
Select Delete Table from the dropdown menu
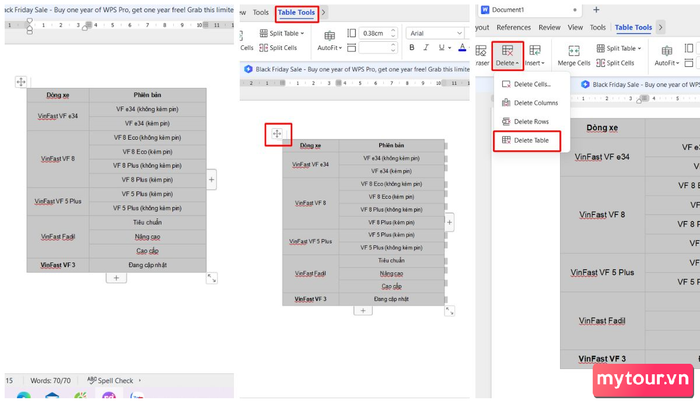[527, 141]
